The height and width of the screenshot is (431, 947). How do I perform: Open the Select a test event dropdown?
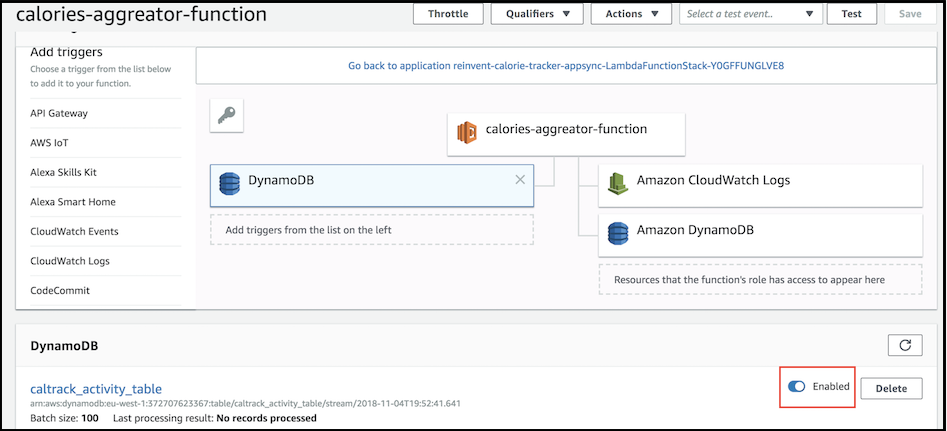pyautogui.click(x=751, y=14)
